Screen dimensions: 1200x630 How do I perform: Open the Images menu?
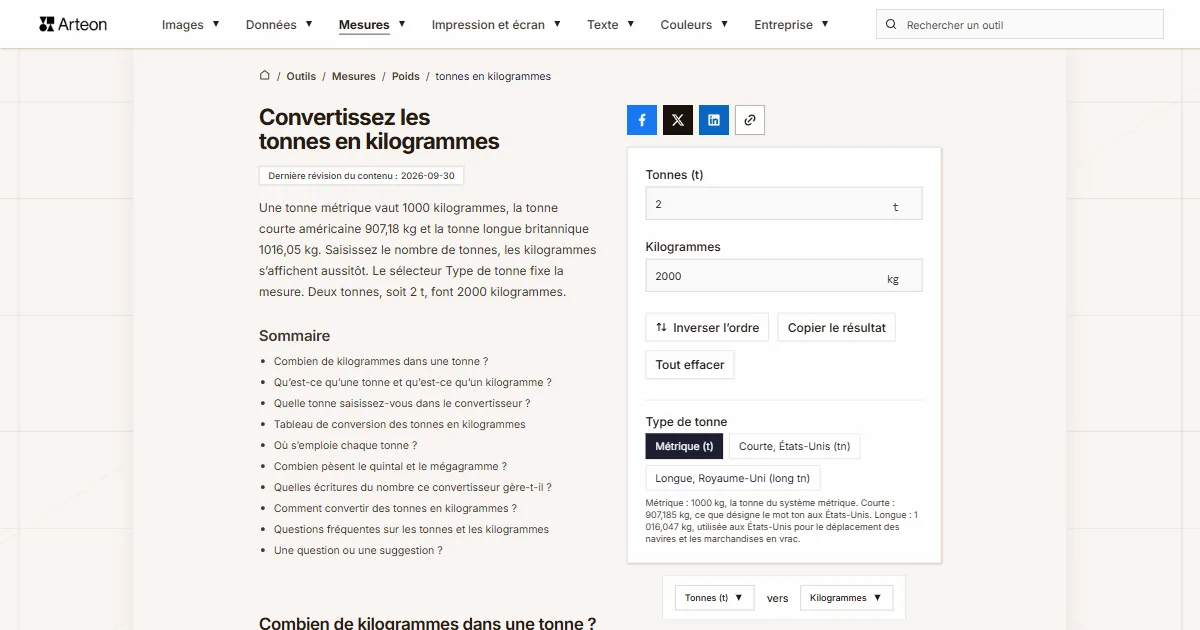point(190,25)
